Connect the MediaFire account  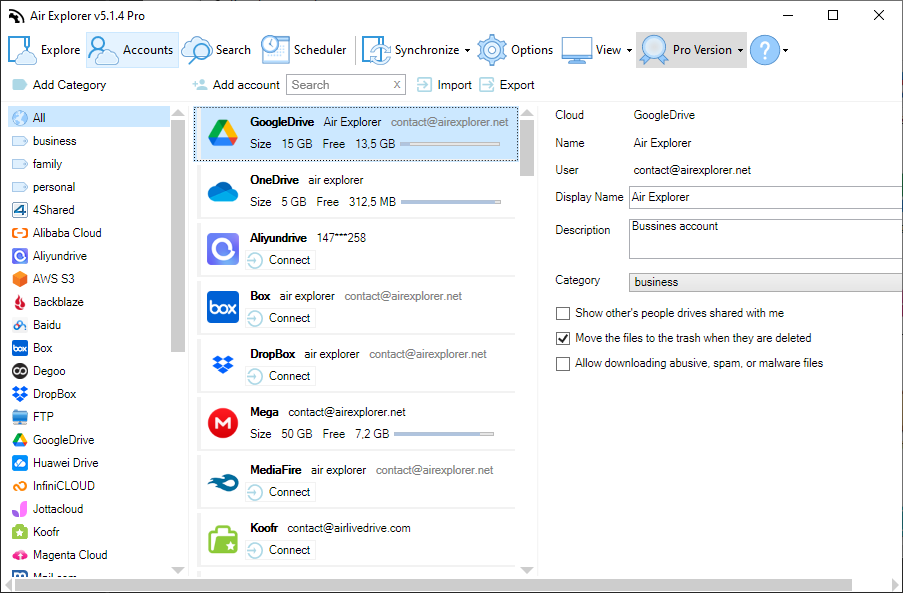(x=280, y=492)
